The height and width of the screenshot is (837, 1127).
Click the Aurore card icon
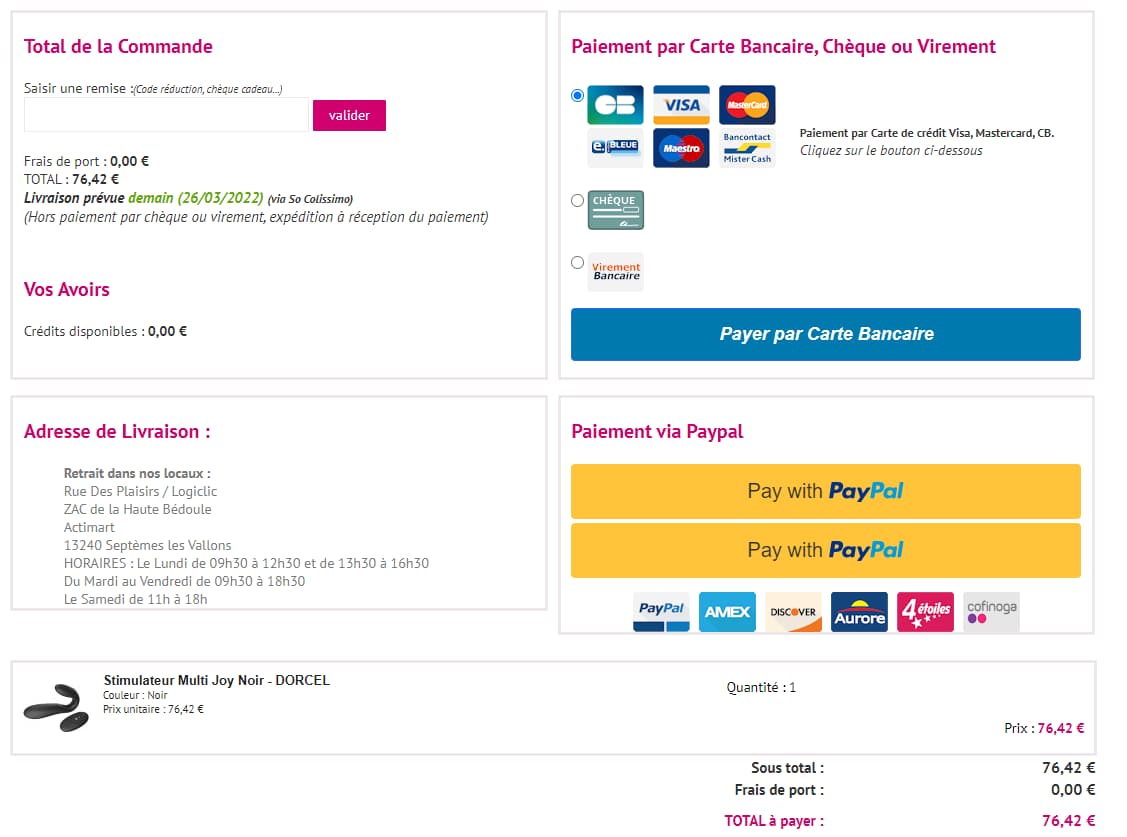click(x=859, y=612)
